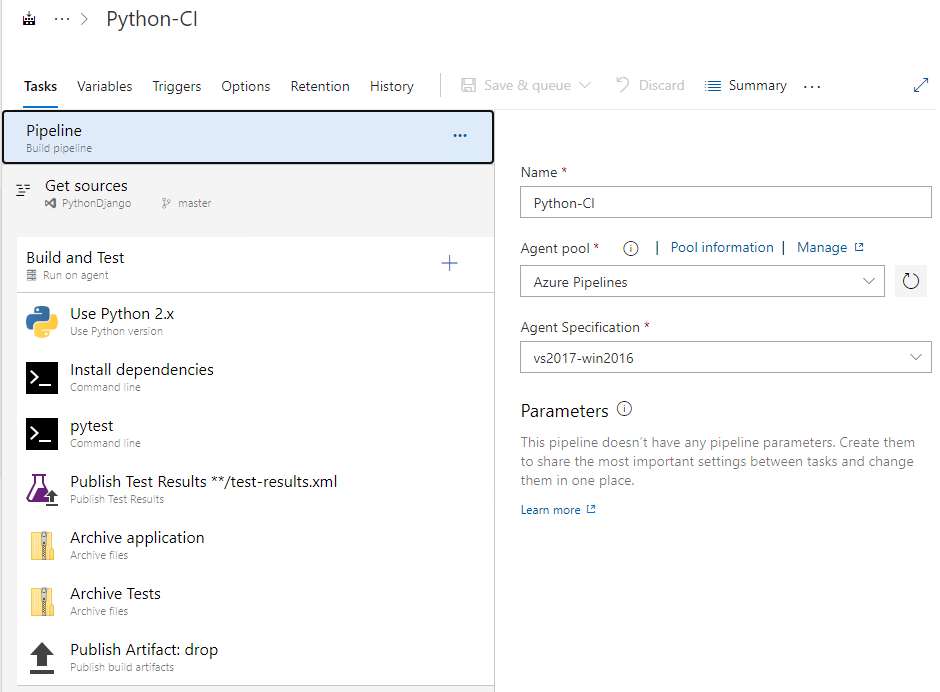
Task: Click the Name input field
Action: [725, 202]
